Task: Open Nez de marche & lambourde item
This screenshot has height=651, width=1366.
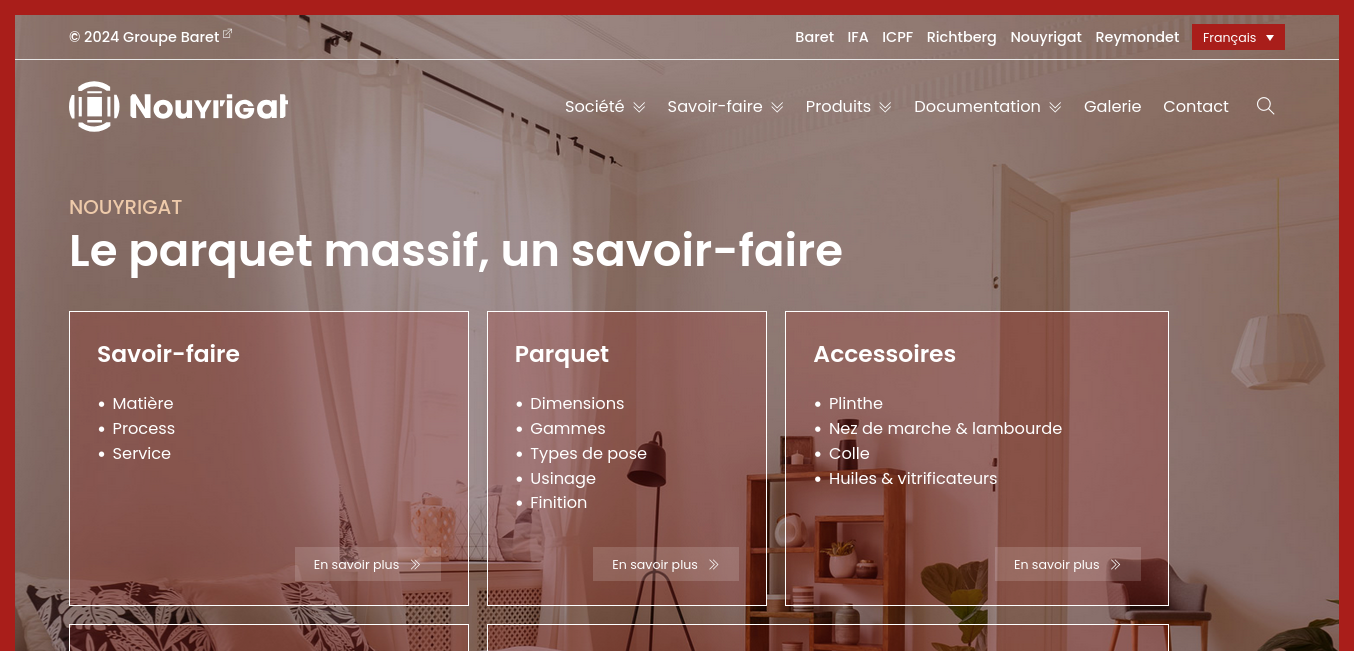Action: point(945,428)
